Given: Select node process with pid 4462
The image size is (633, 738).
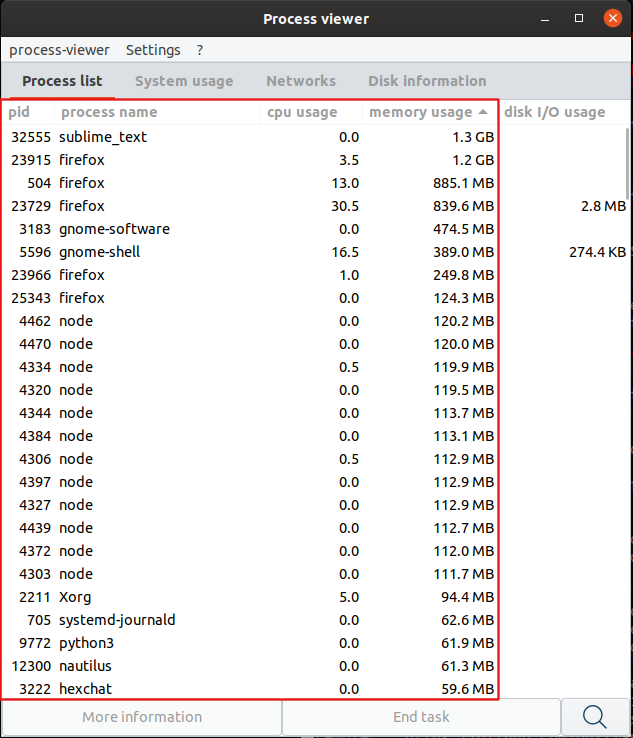Looking at the screenshot, I should [316, 321].
